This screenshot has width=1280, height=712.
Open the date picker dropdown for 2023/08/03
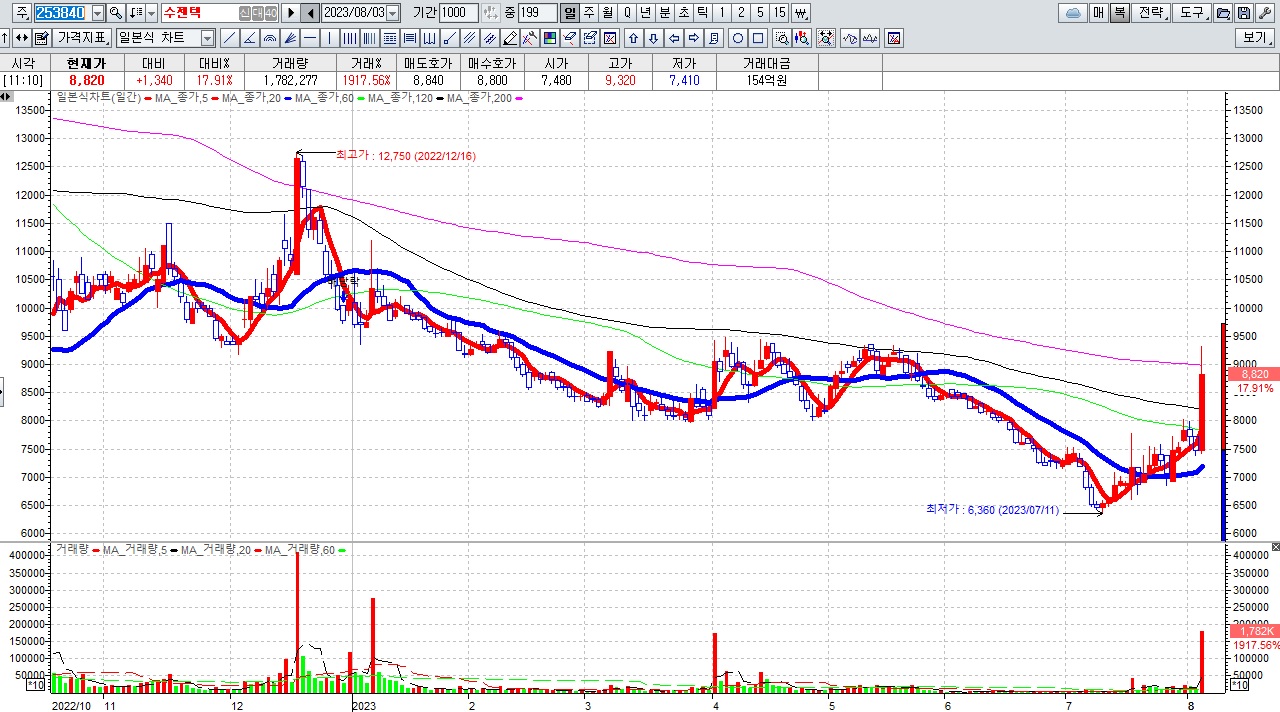392,13
